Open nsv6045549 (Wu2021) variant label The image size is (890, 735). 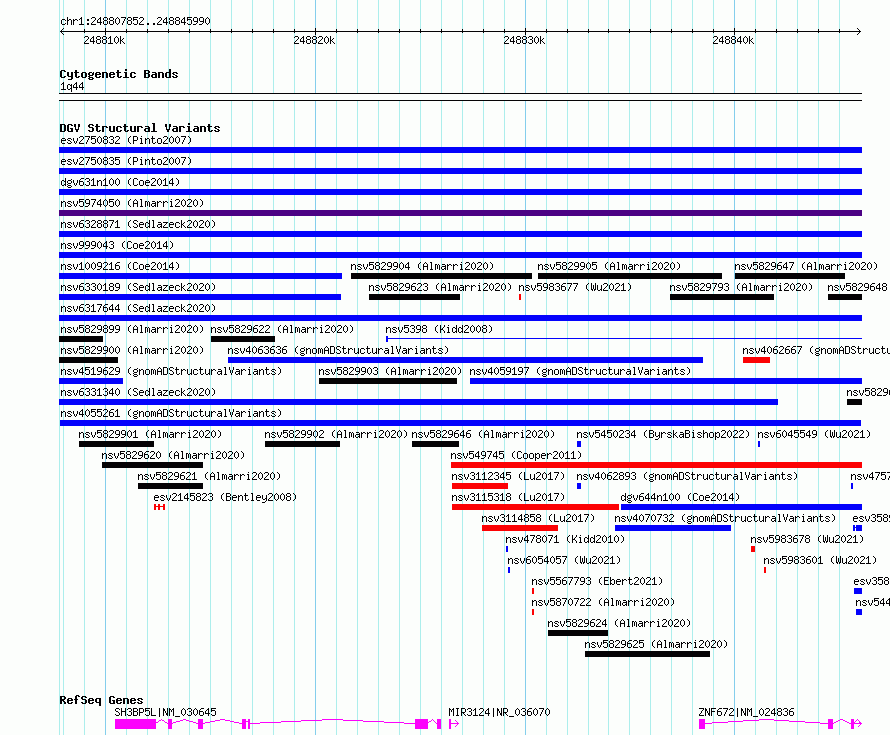click(814, 434)
